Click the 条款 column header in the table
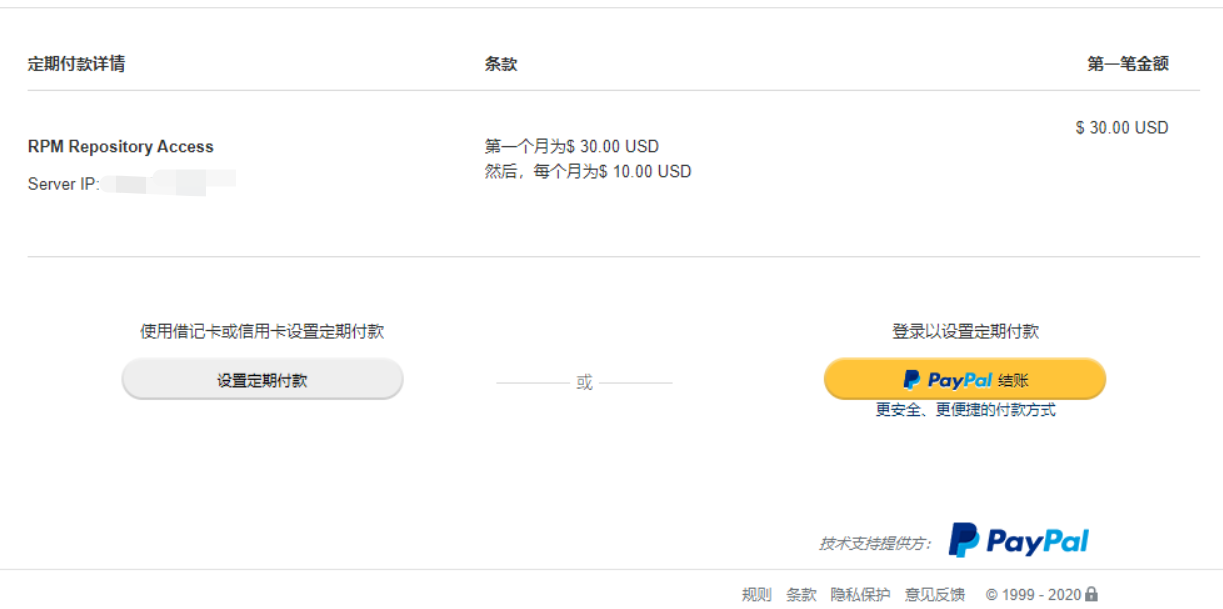The height and width of the screenshot is (609, 1223). click(x=501, y=64)
